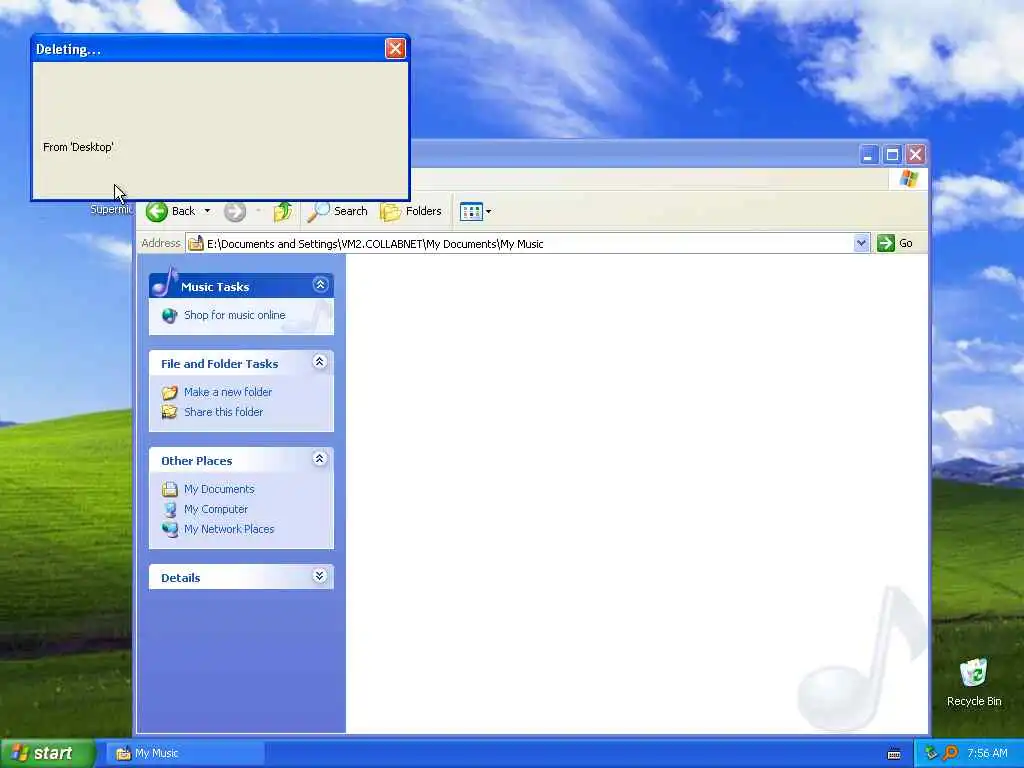Click the Share this folder icon
The image size is (1024, 768).
170,412
